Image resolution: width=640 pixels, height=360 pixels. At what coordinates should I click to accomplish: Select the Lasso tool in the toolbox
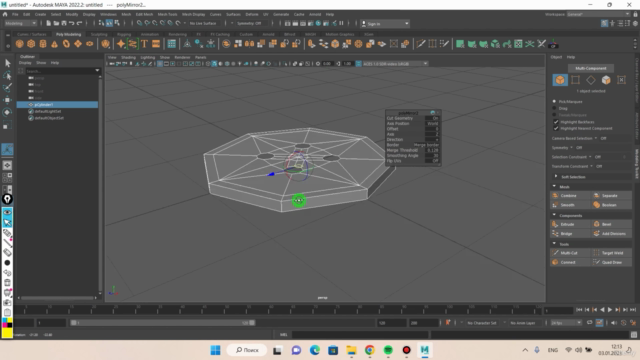[7, 75]
